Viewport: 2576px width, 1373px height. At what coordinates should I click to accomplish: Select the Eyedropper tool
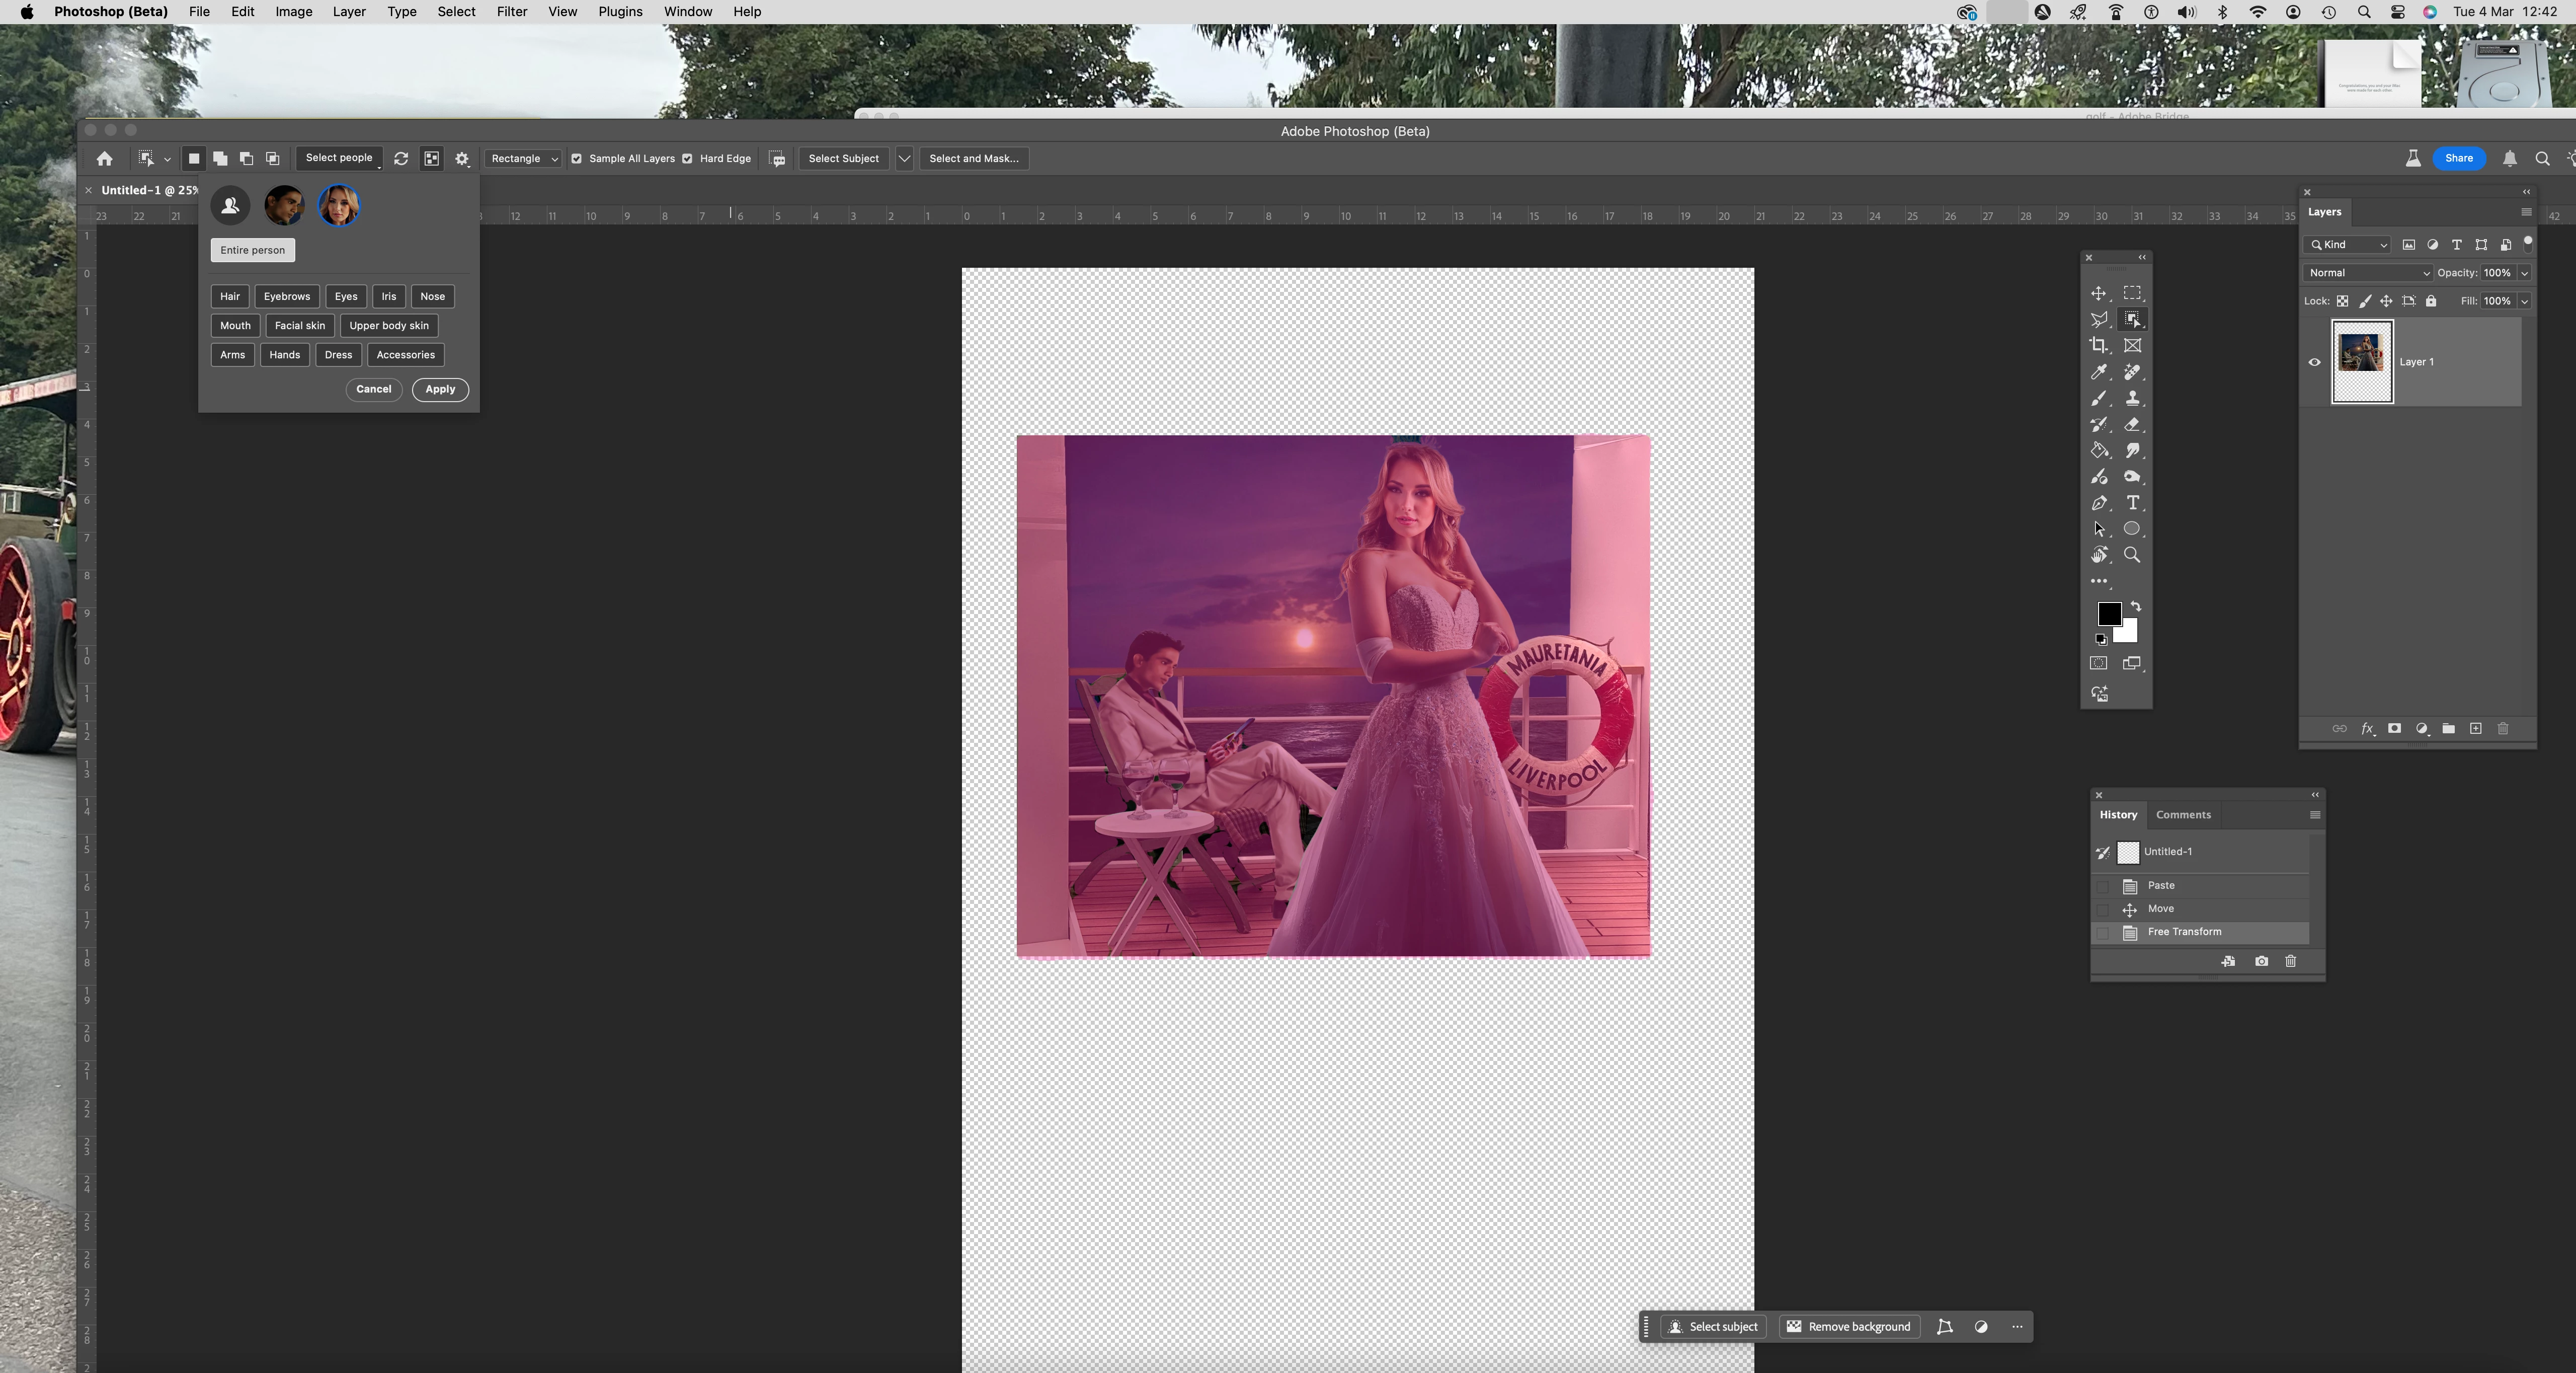tap(2098, 372)
